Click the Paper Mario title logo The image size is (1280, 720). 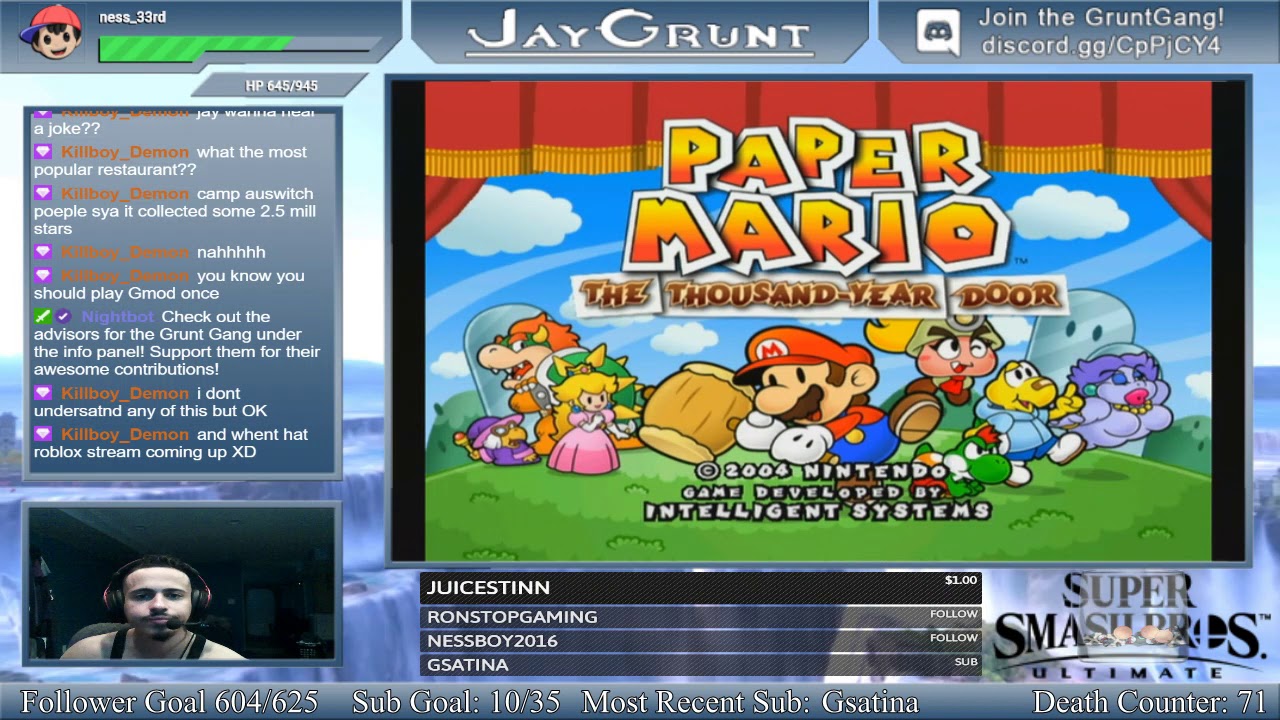(818, 195)
